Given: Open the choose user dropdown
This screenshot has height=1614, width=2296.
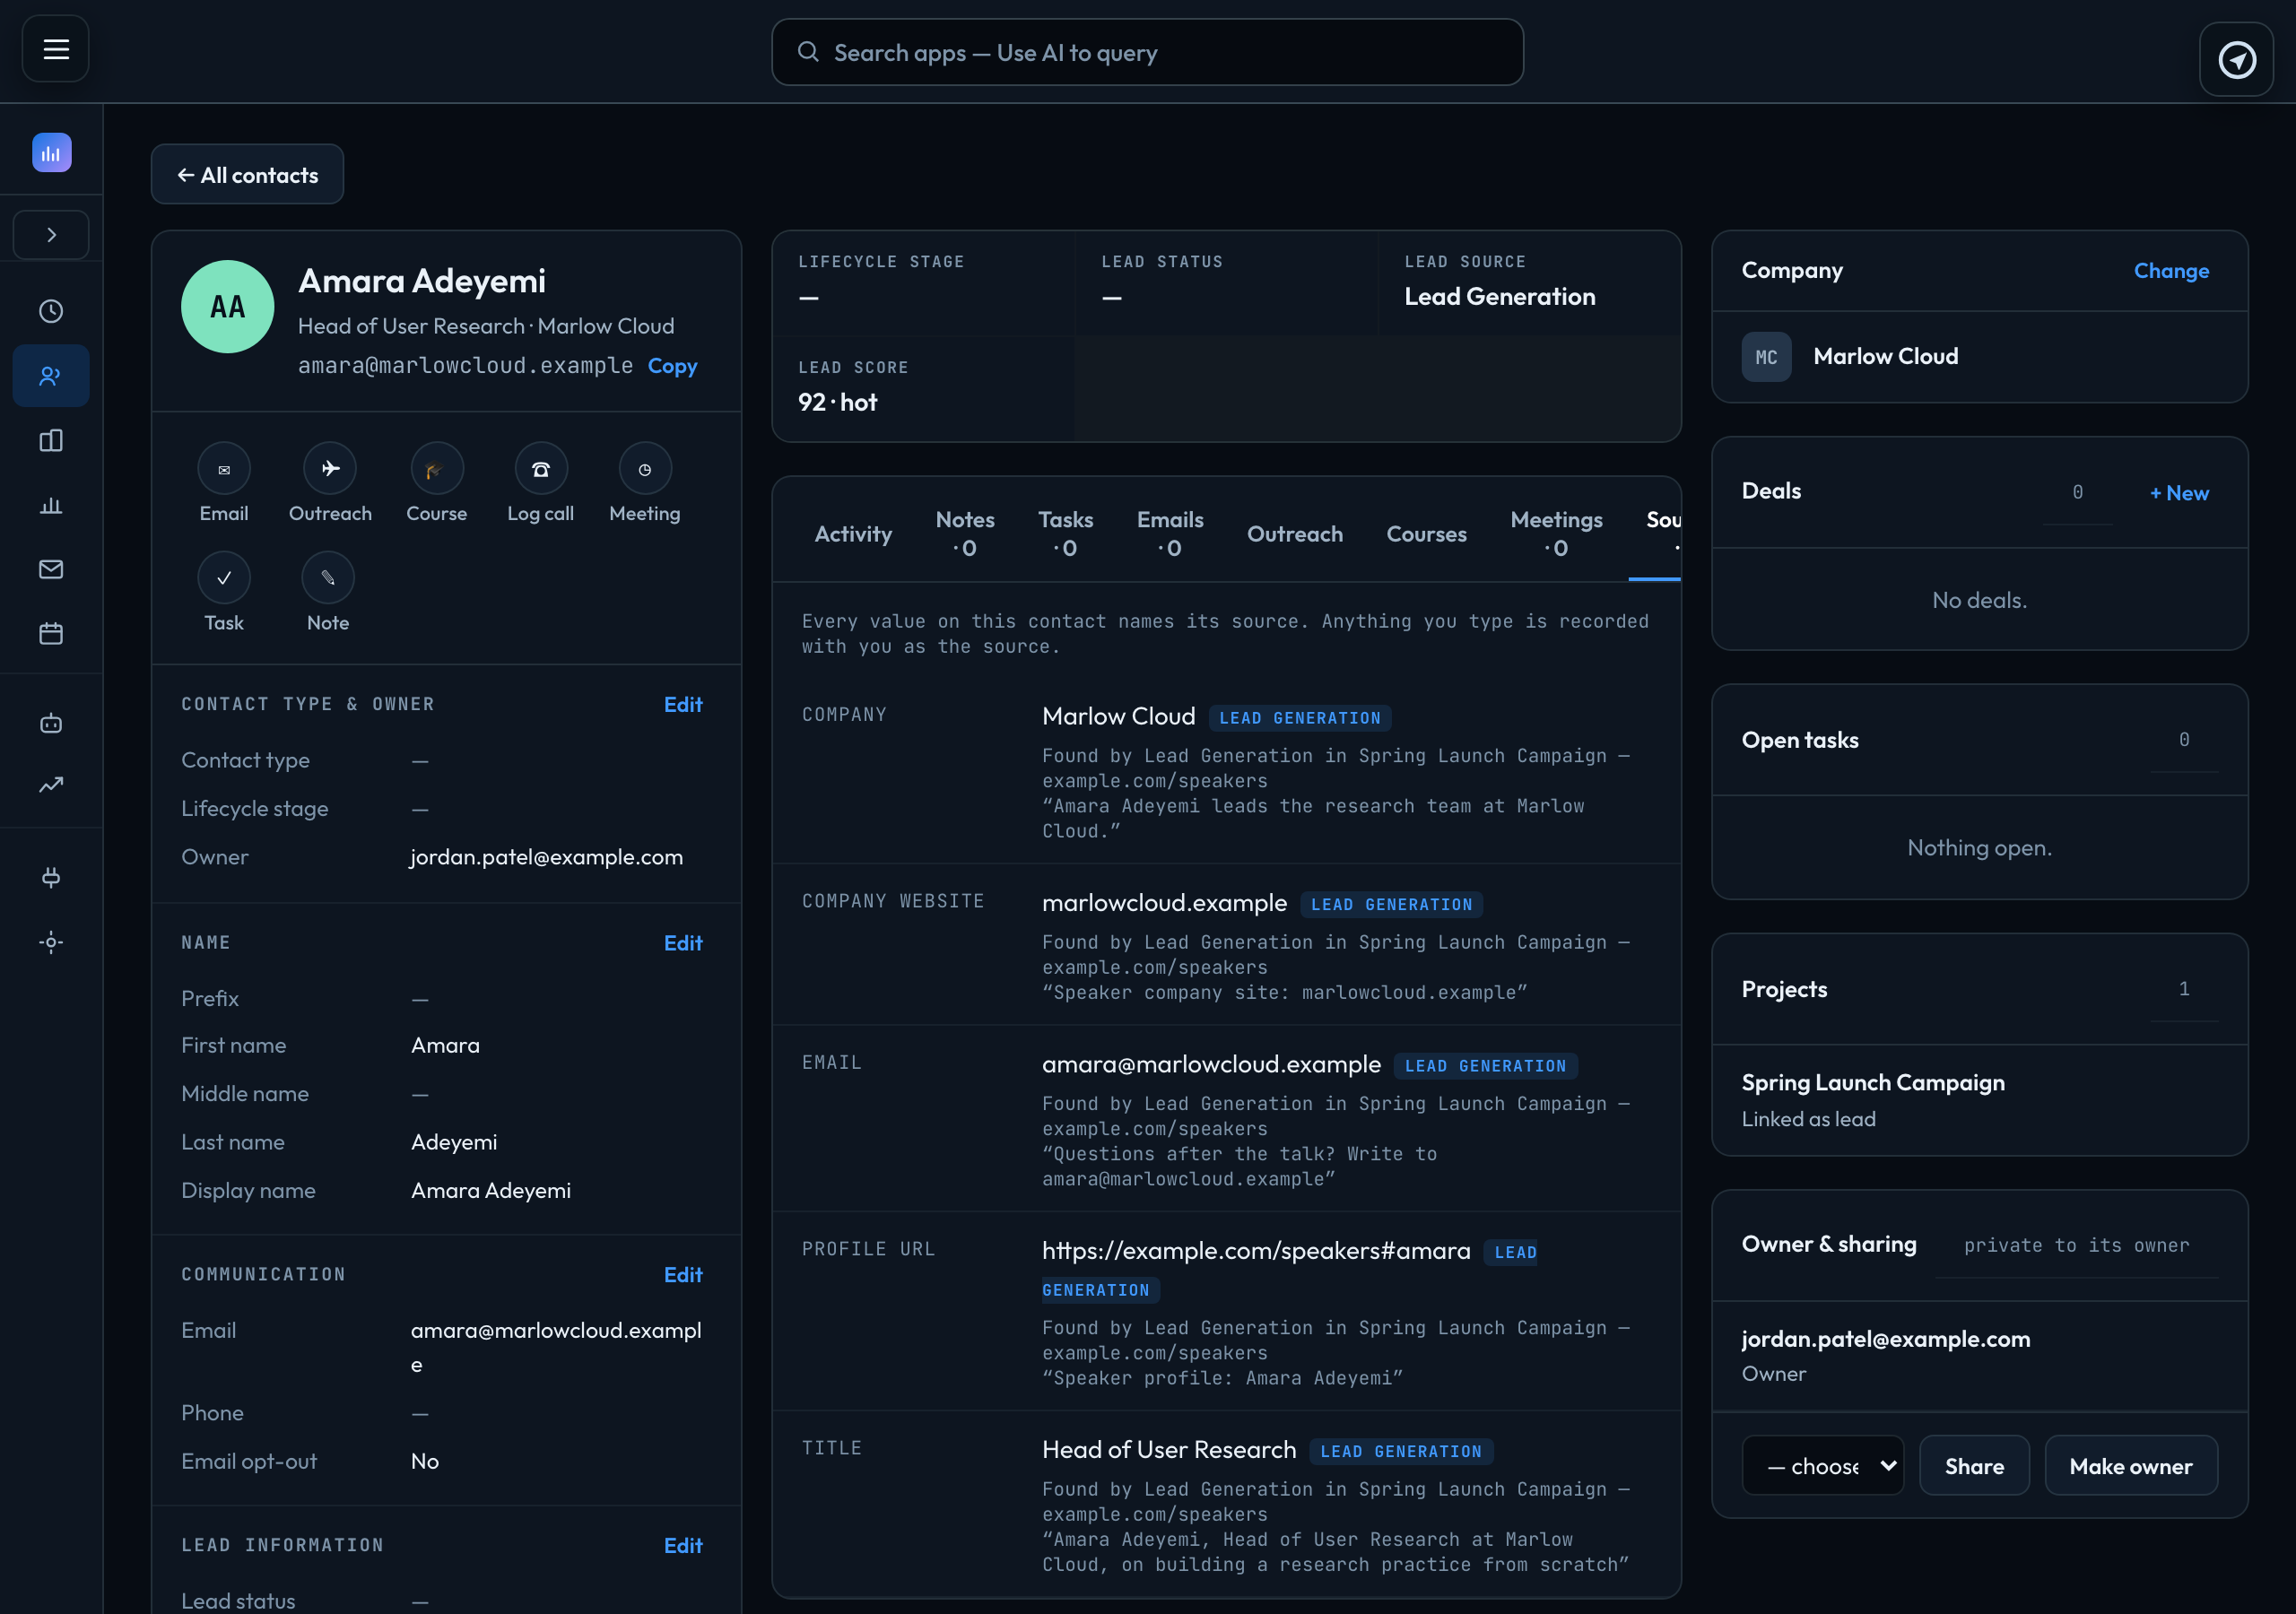Looking at the screenshot, I should point(1823,1466).
